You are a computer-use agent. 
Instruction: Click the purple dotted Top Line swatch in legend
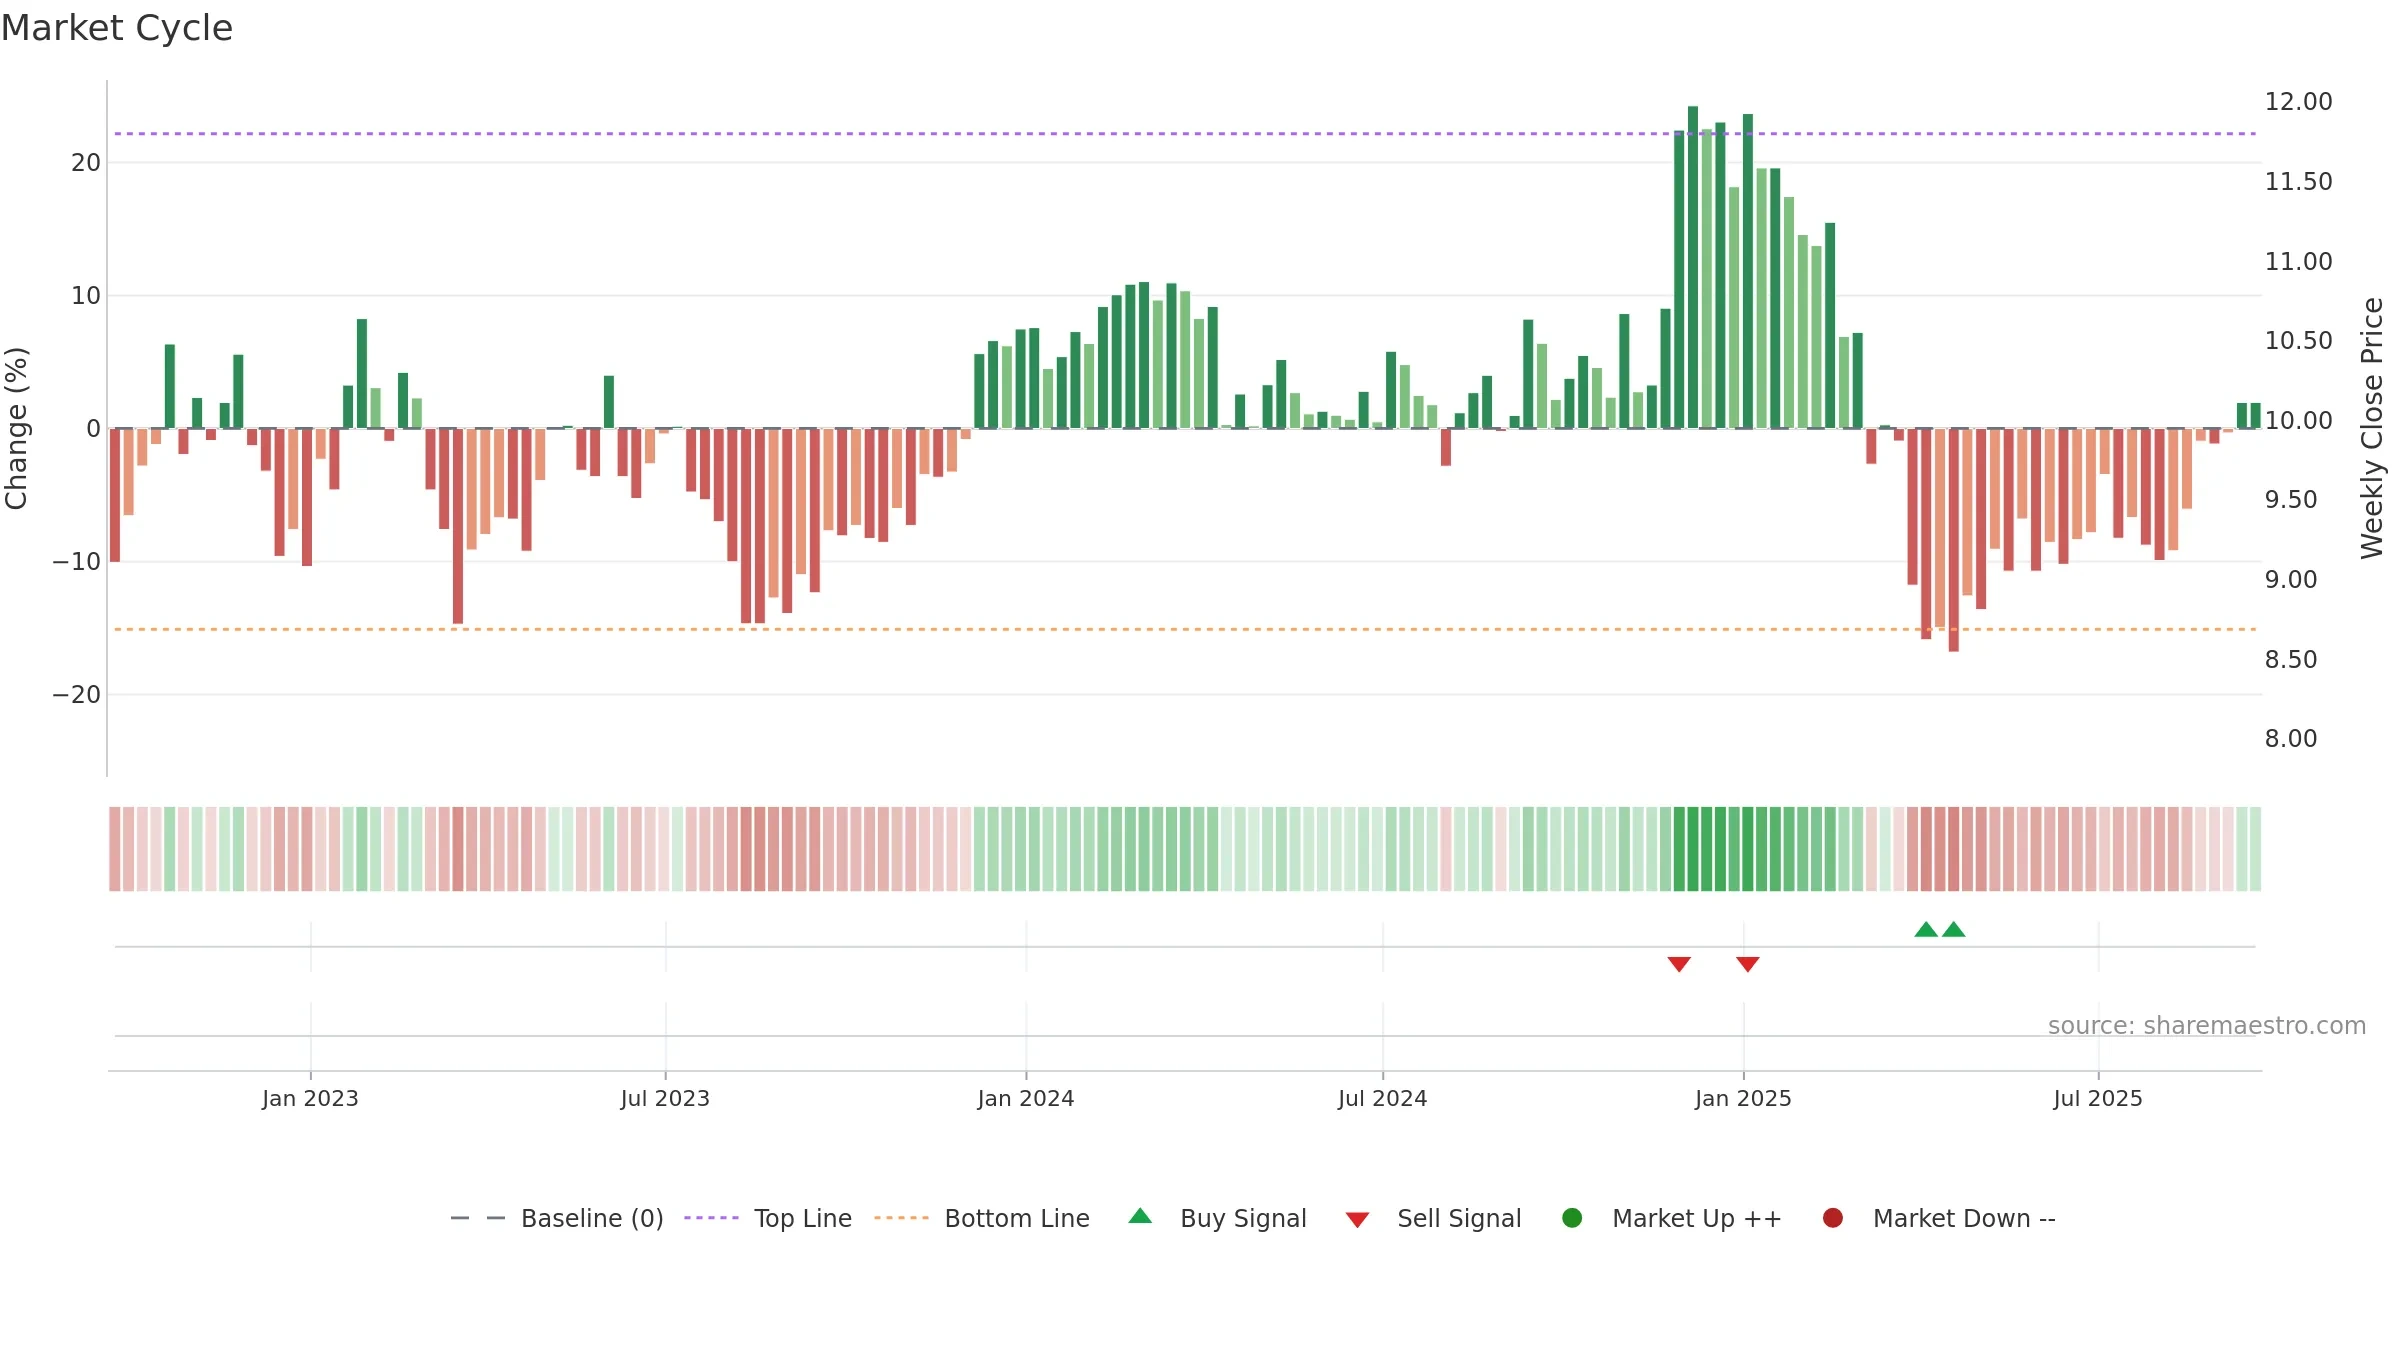[x=711, y=1218]
